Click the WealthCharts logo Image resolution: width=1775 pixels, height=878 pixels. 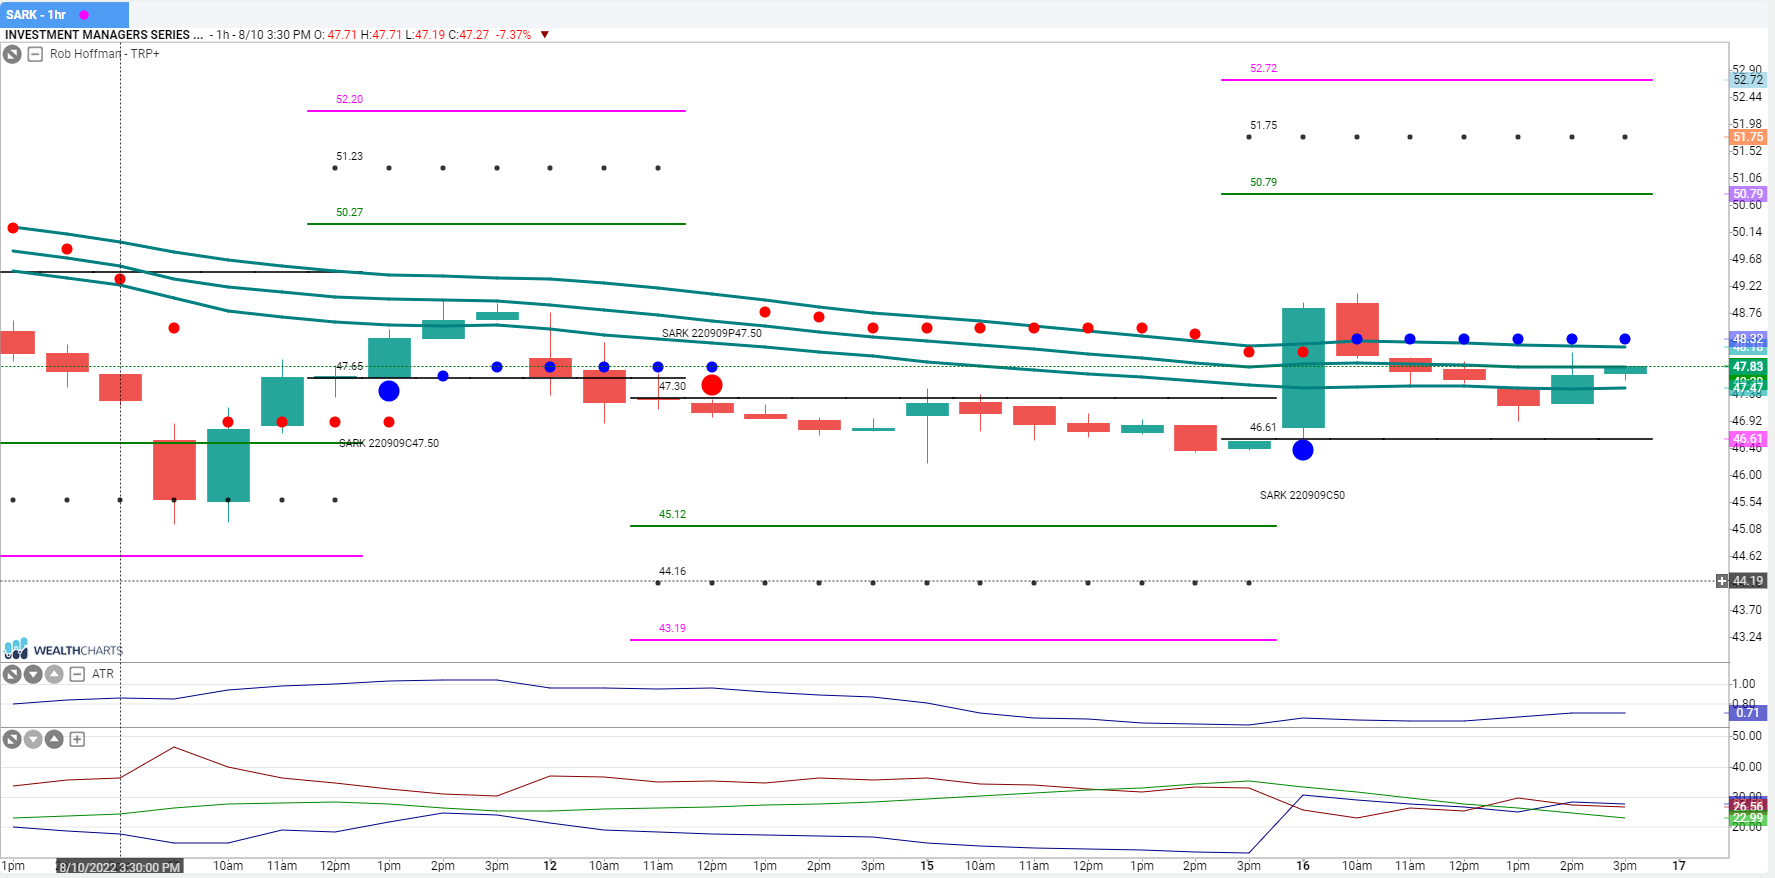[x=64, y=649]
